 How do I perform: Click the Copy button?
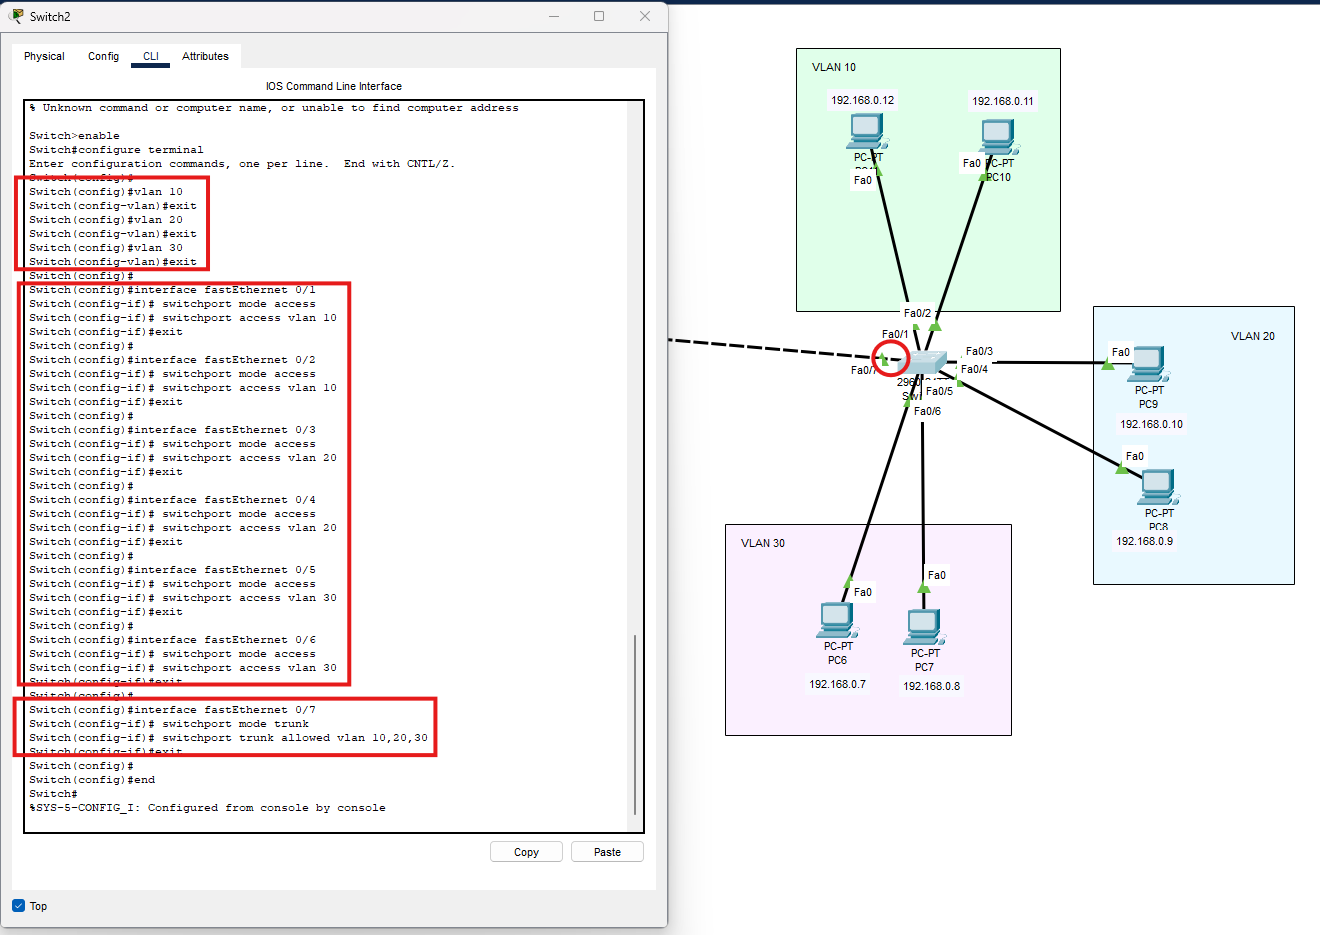(526, 852)
